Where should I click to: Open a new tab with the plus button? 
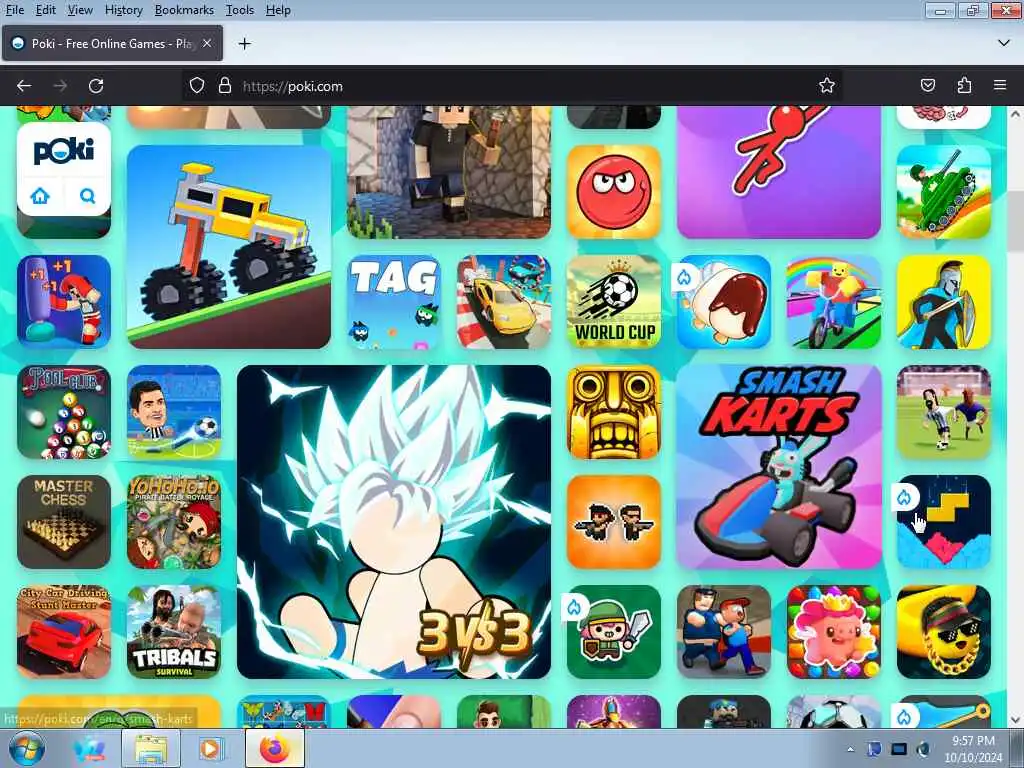[x=245, y=44]
